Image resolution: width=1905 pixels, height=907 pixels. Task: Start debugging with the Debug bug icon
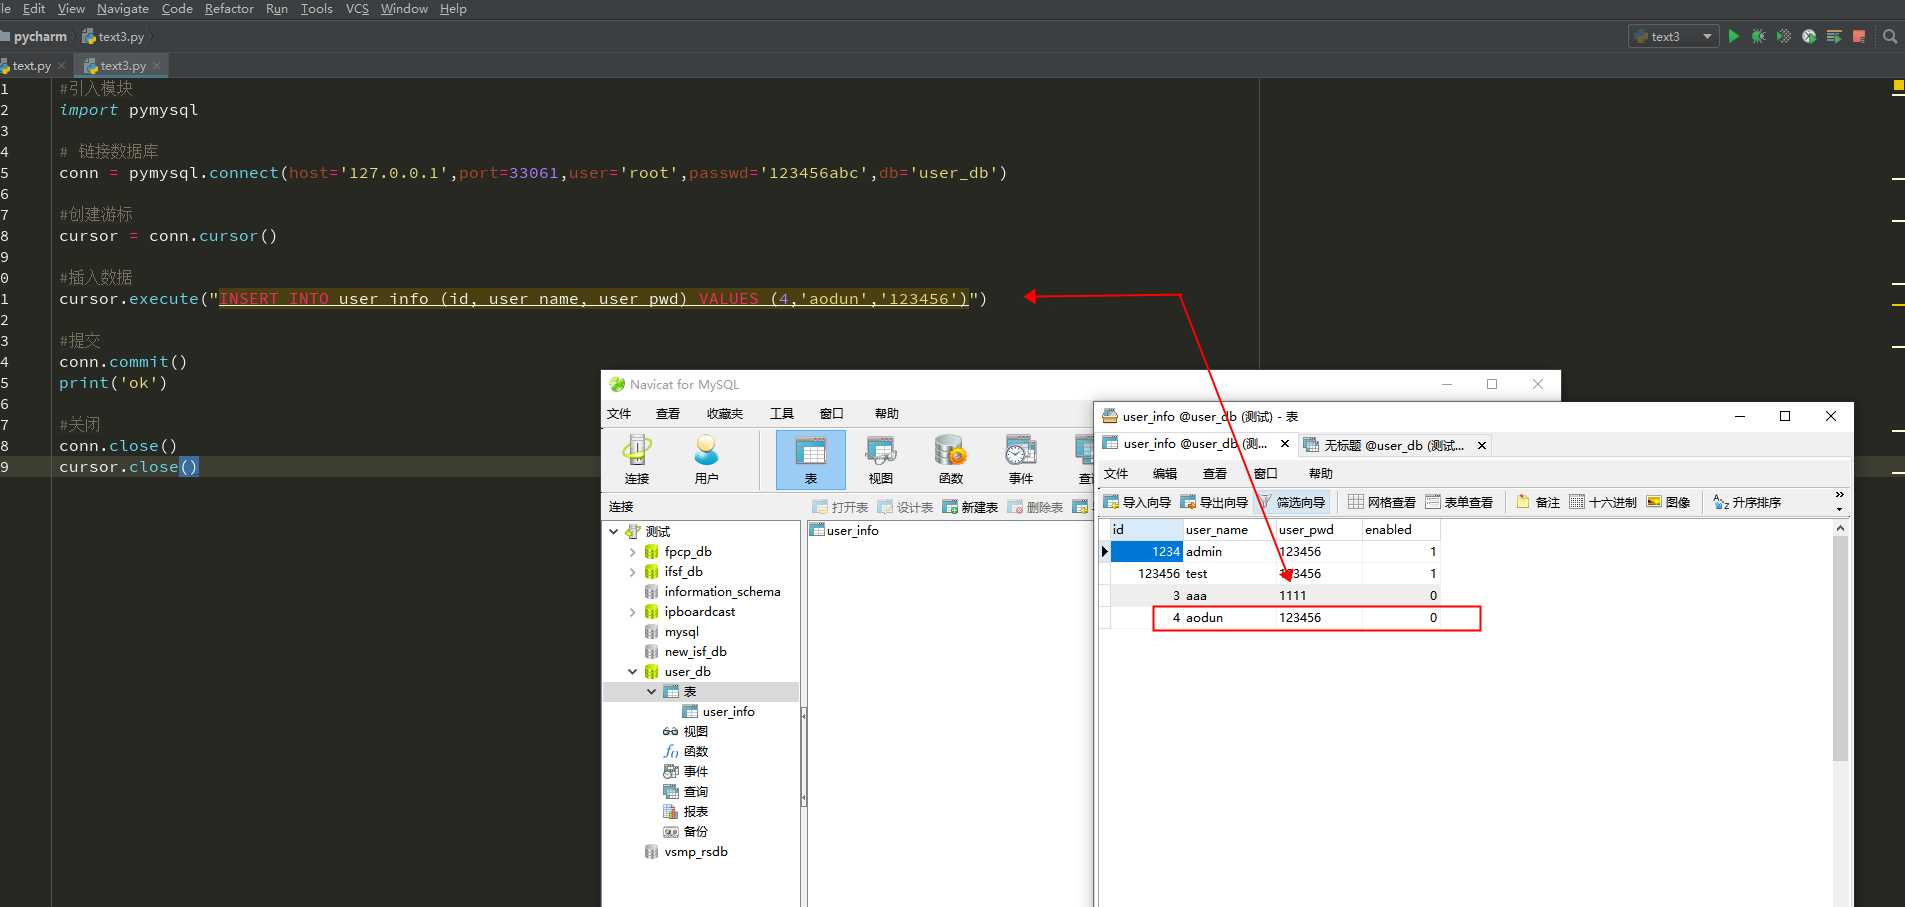pyautogui.click(x=1758, y=36)
